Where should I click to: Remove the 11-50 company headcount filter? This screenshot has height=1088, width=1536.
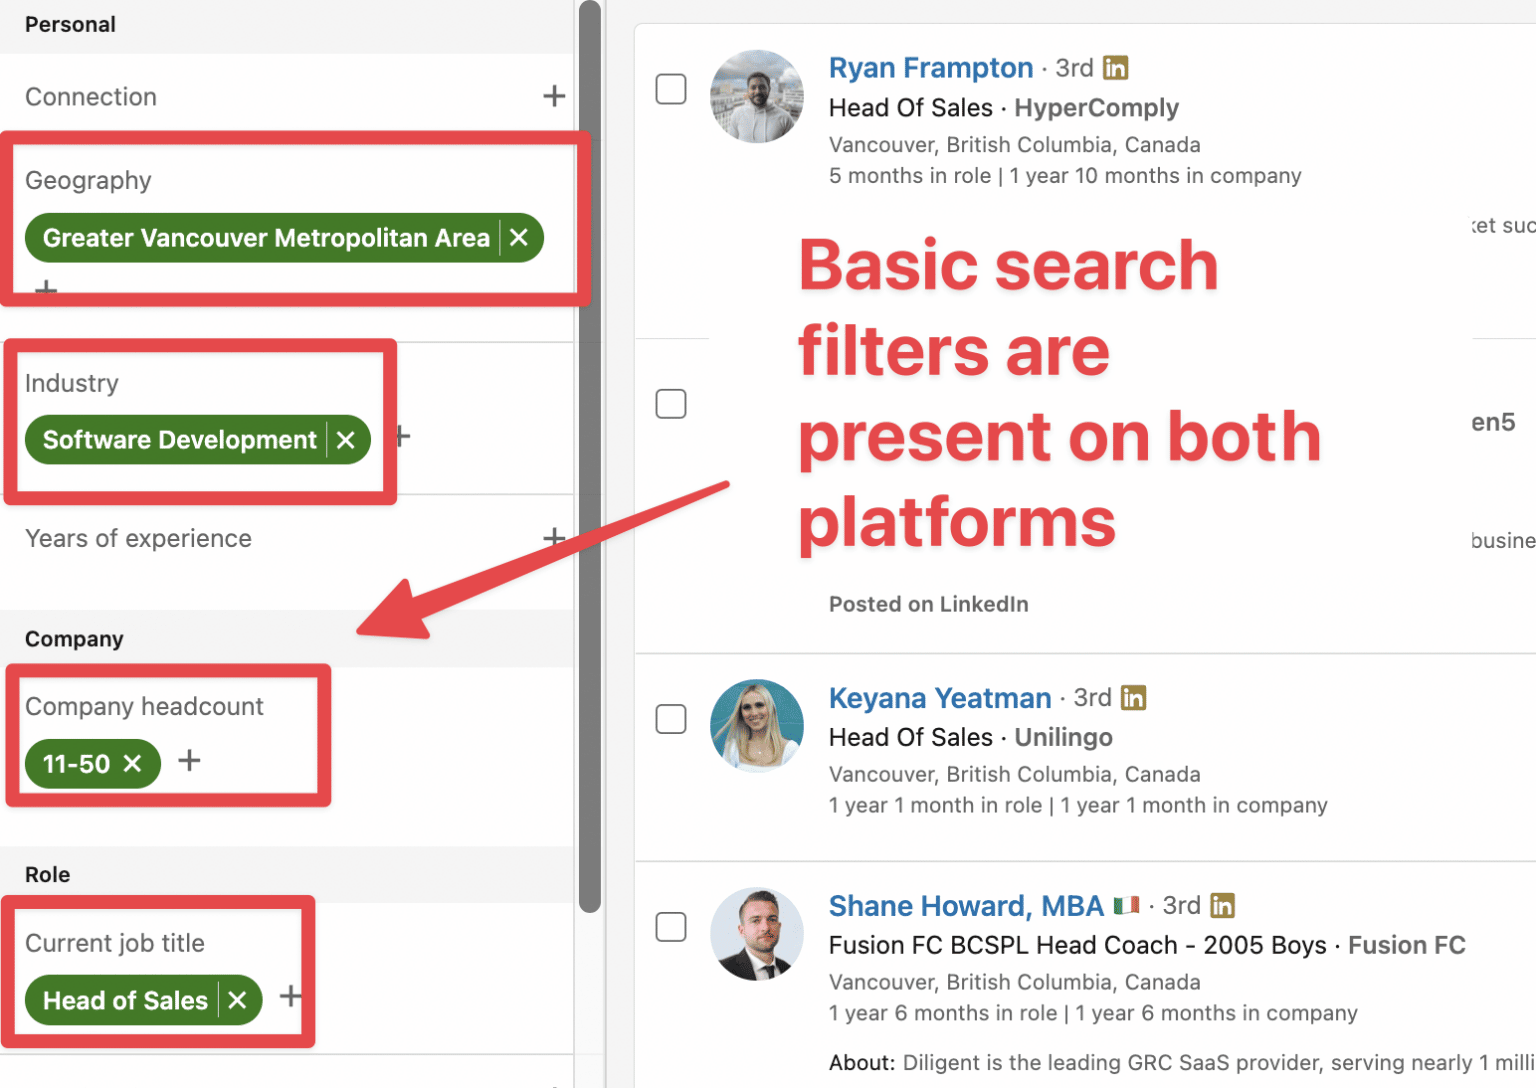pyautogui.click(x=132, y=763)
